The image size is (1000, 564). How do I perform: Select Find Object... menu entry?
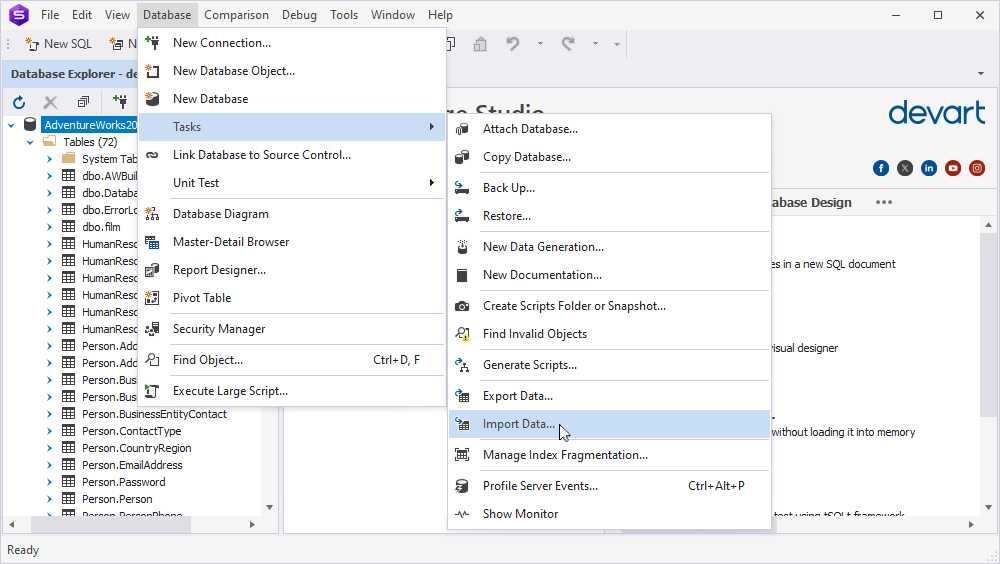[292, 360]
